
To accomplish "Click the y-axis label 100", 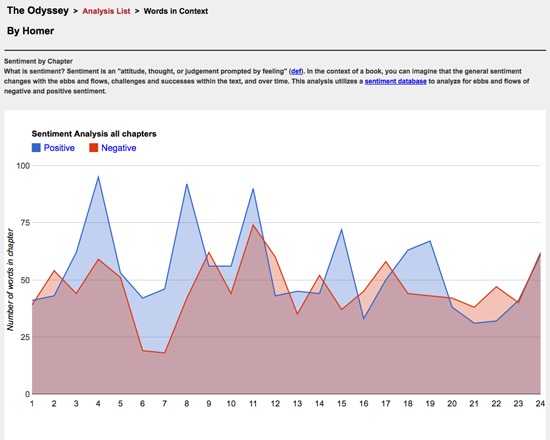I will coord(23,165).
